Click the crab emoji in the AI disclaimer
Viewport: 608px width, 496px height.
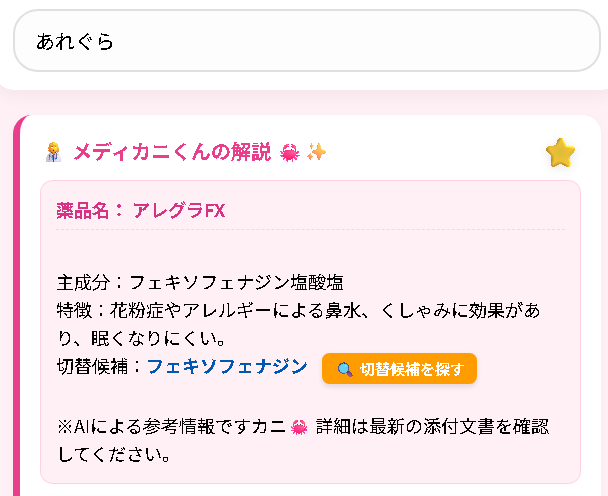click(298, 428)
